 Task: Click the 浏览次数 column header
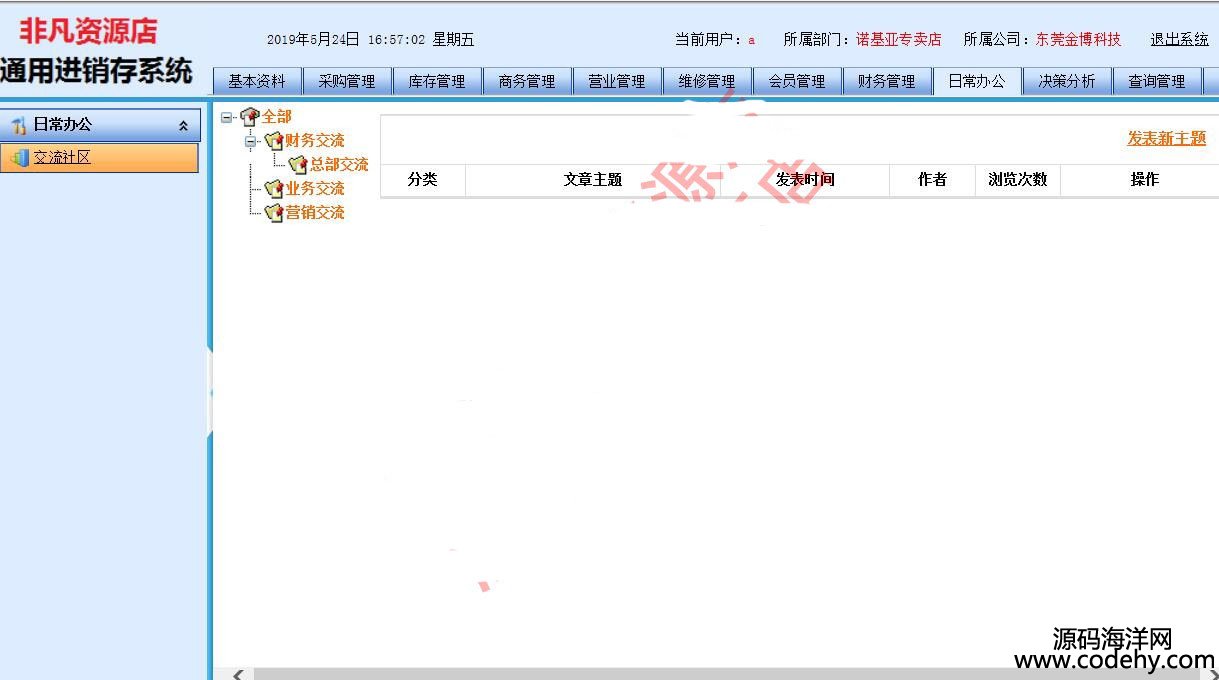[x=1018, y=180]
